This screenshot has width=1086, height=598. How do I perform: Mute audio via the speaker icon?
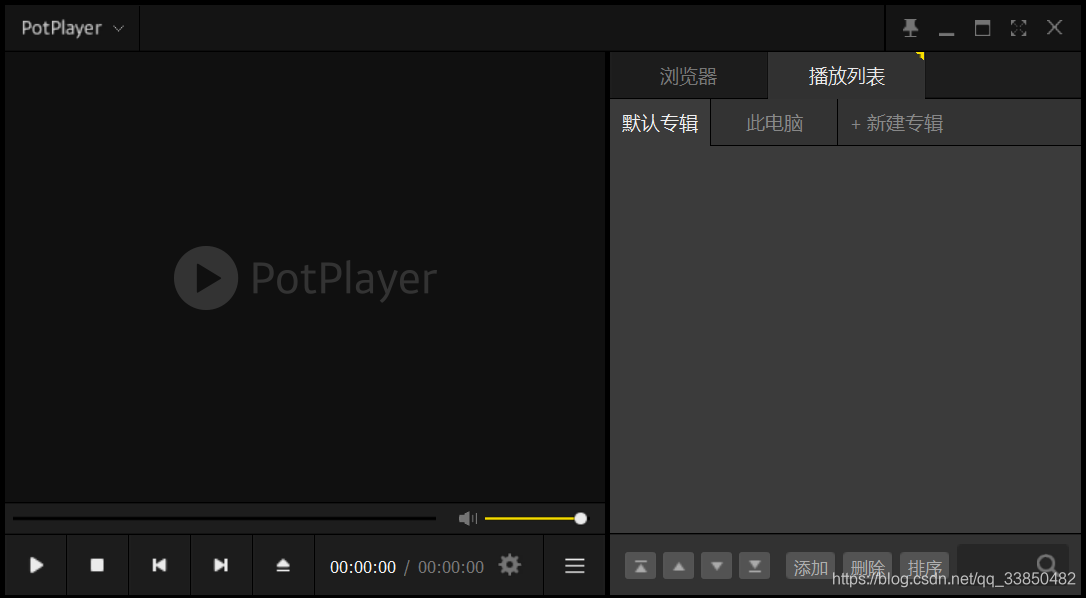point(468,518)
